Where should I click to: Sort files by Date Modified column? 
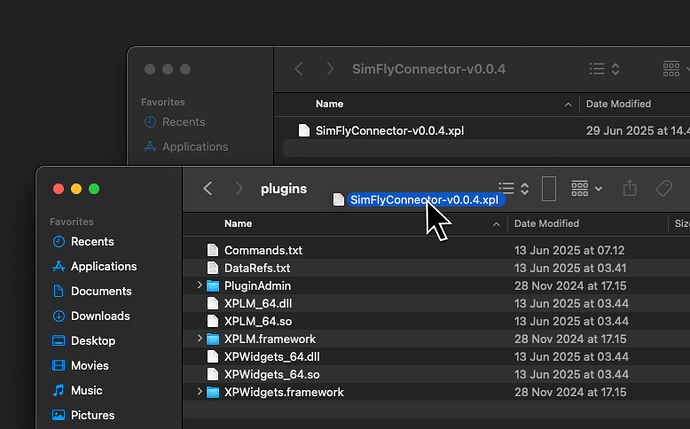click(546, 224)
